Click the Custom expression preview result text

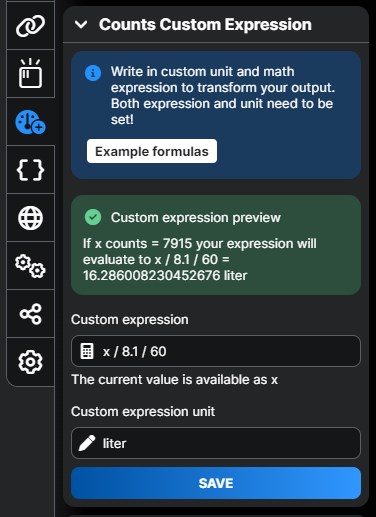pos(200,259)
